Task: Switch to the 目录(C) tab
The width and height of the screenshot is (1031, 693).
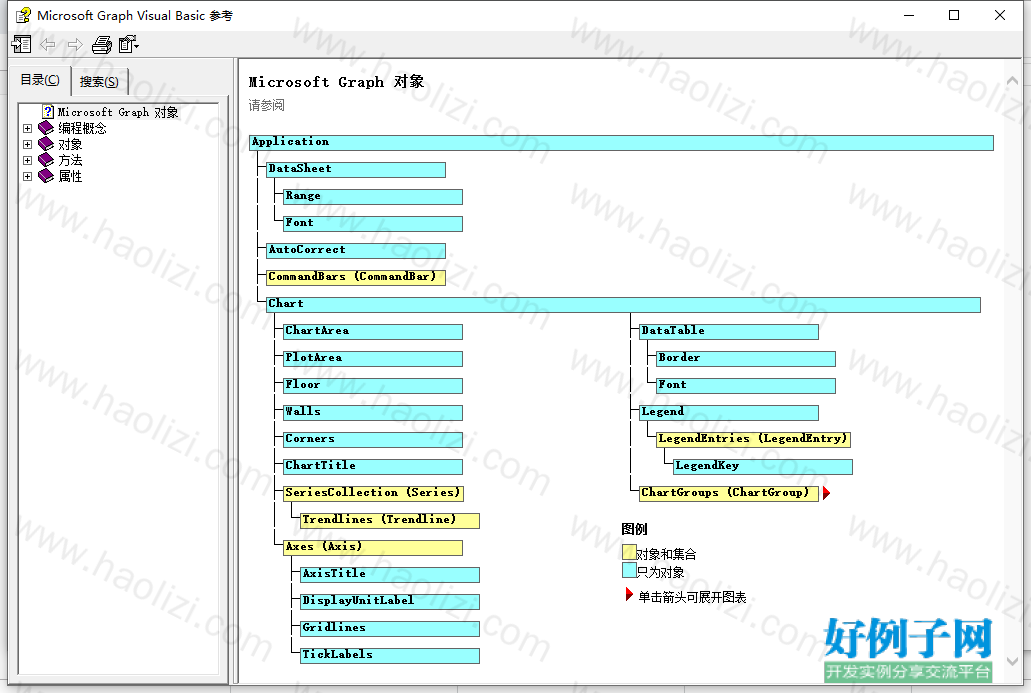Action: coord(40,80)
